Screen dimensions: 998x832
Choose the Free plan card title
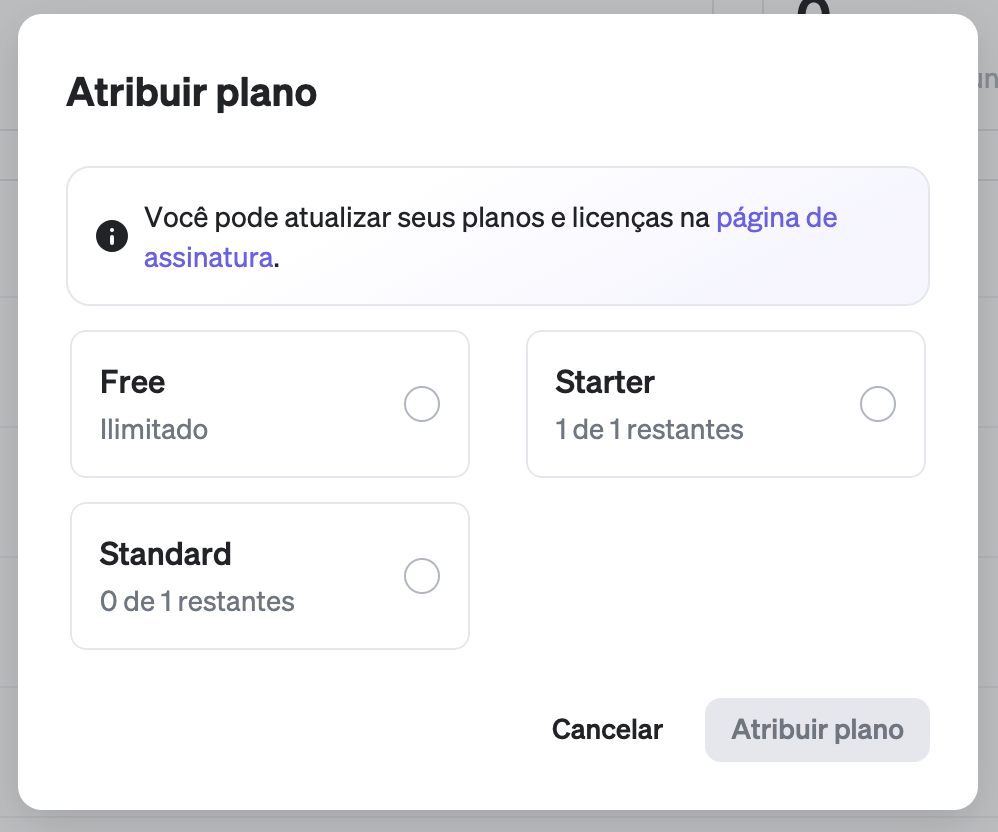point(132,382)
